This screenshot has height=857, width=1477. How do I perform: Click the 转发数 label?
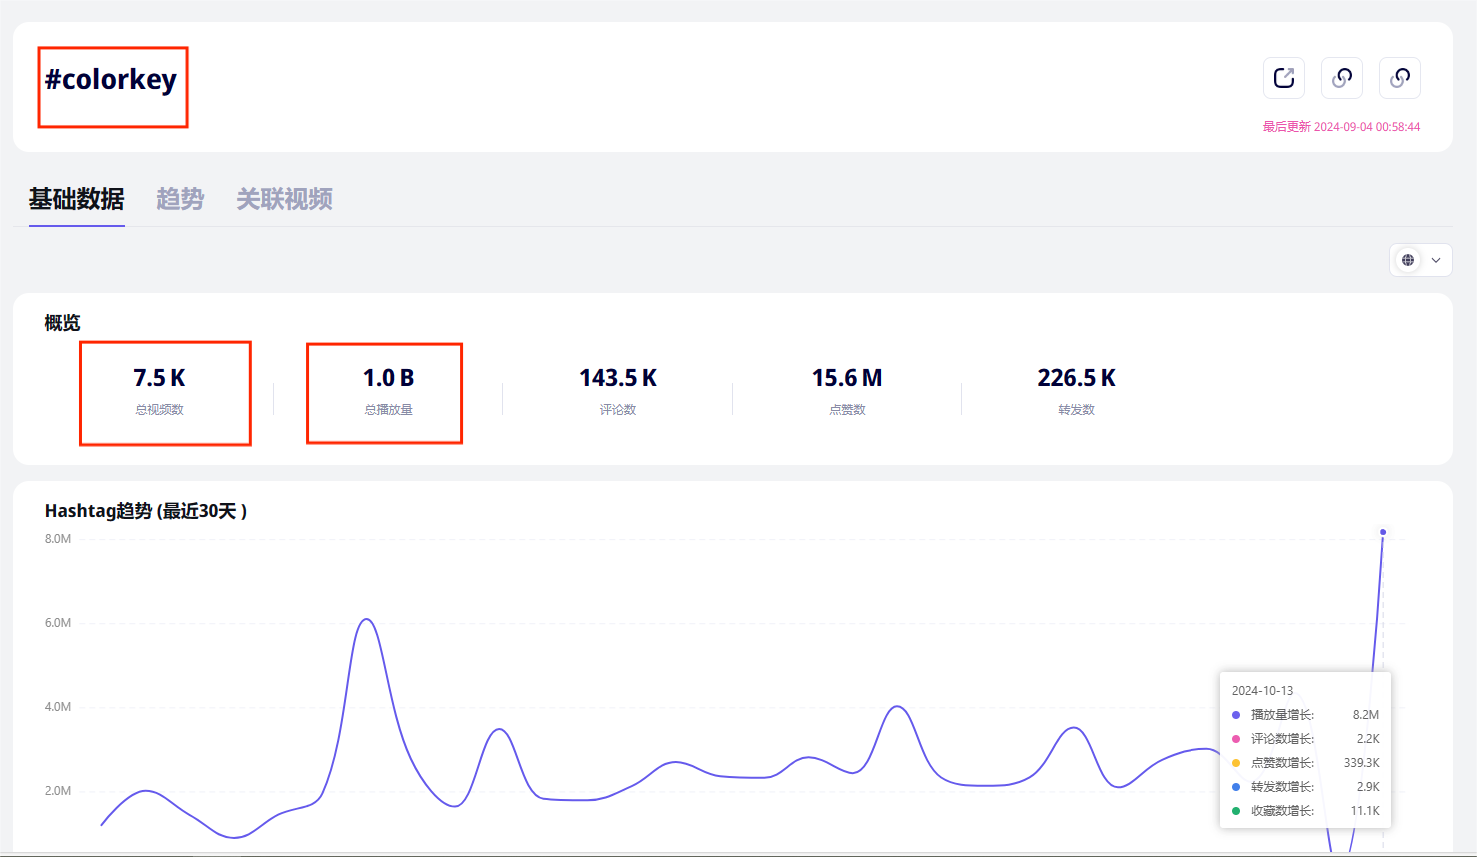(x=1076, y=410)
